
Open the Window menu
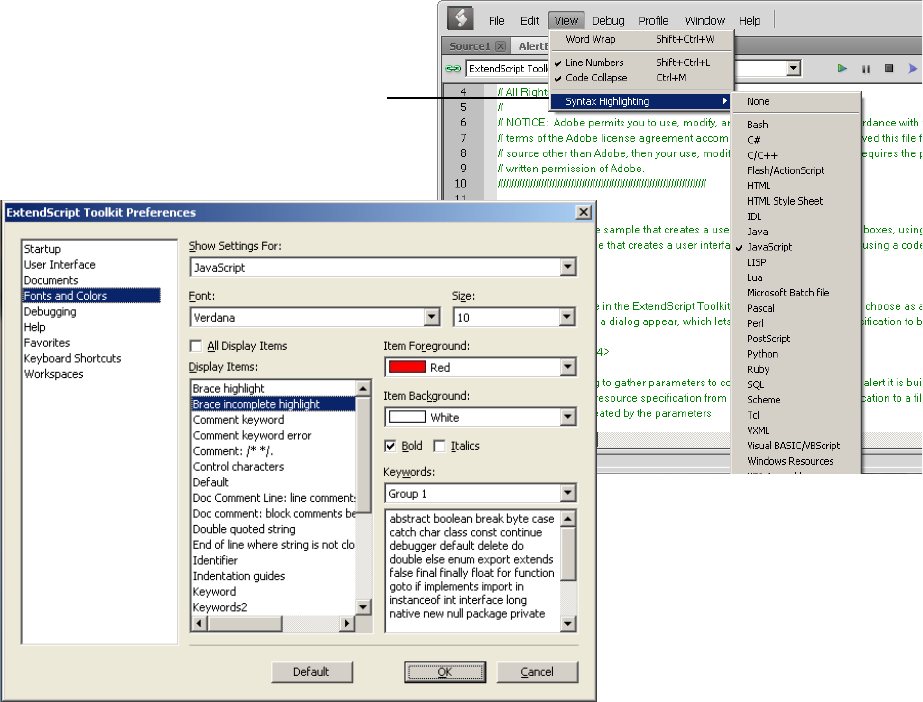pyautogui.click(x=705, y=21)
